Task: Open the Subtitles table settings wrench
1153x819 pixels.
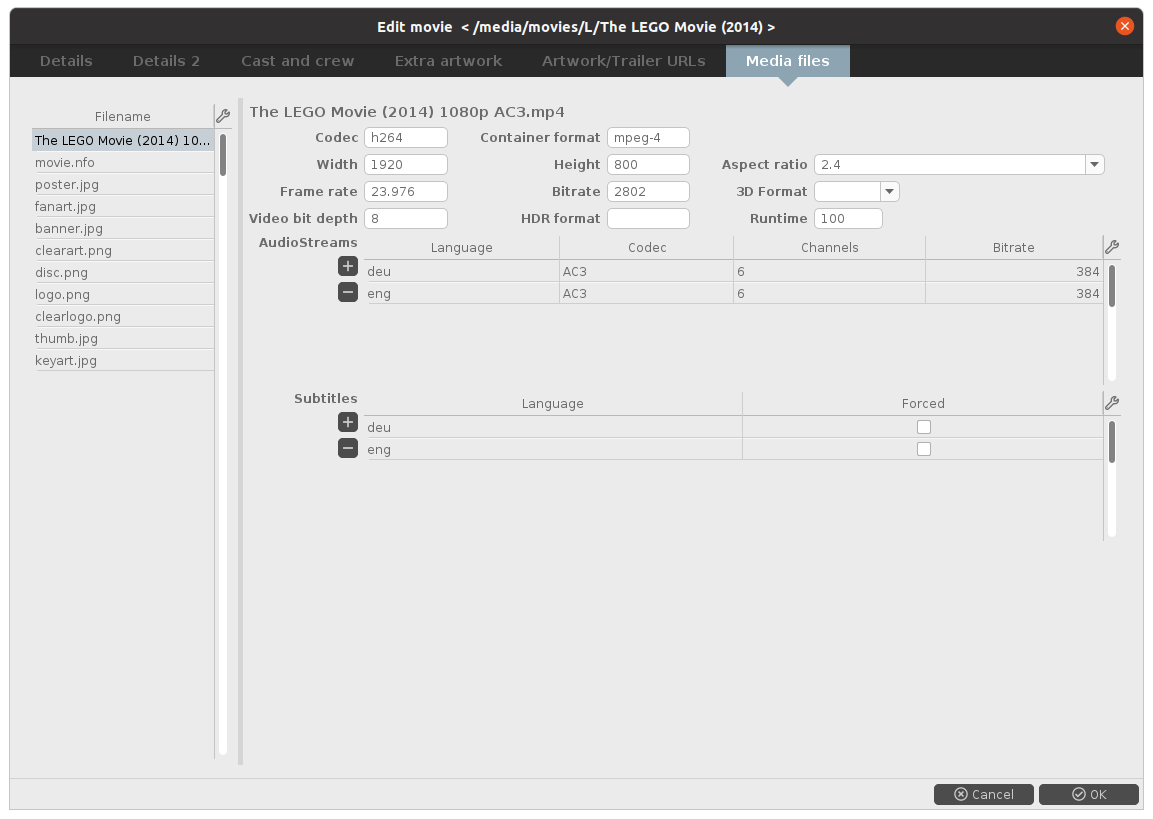Action: tap(1111, 403)
